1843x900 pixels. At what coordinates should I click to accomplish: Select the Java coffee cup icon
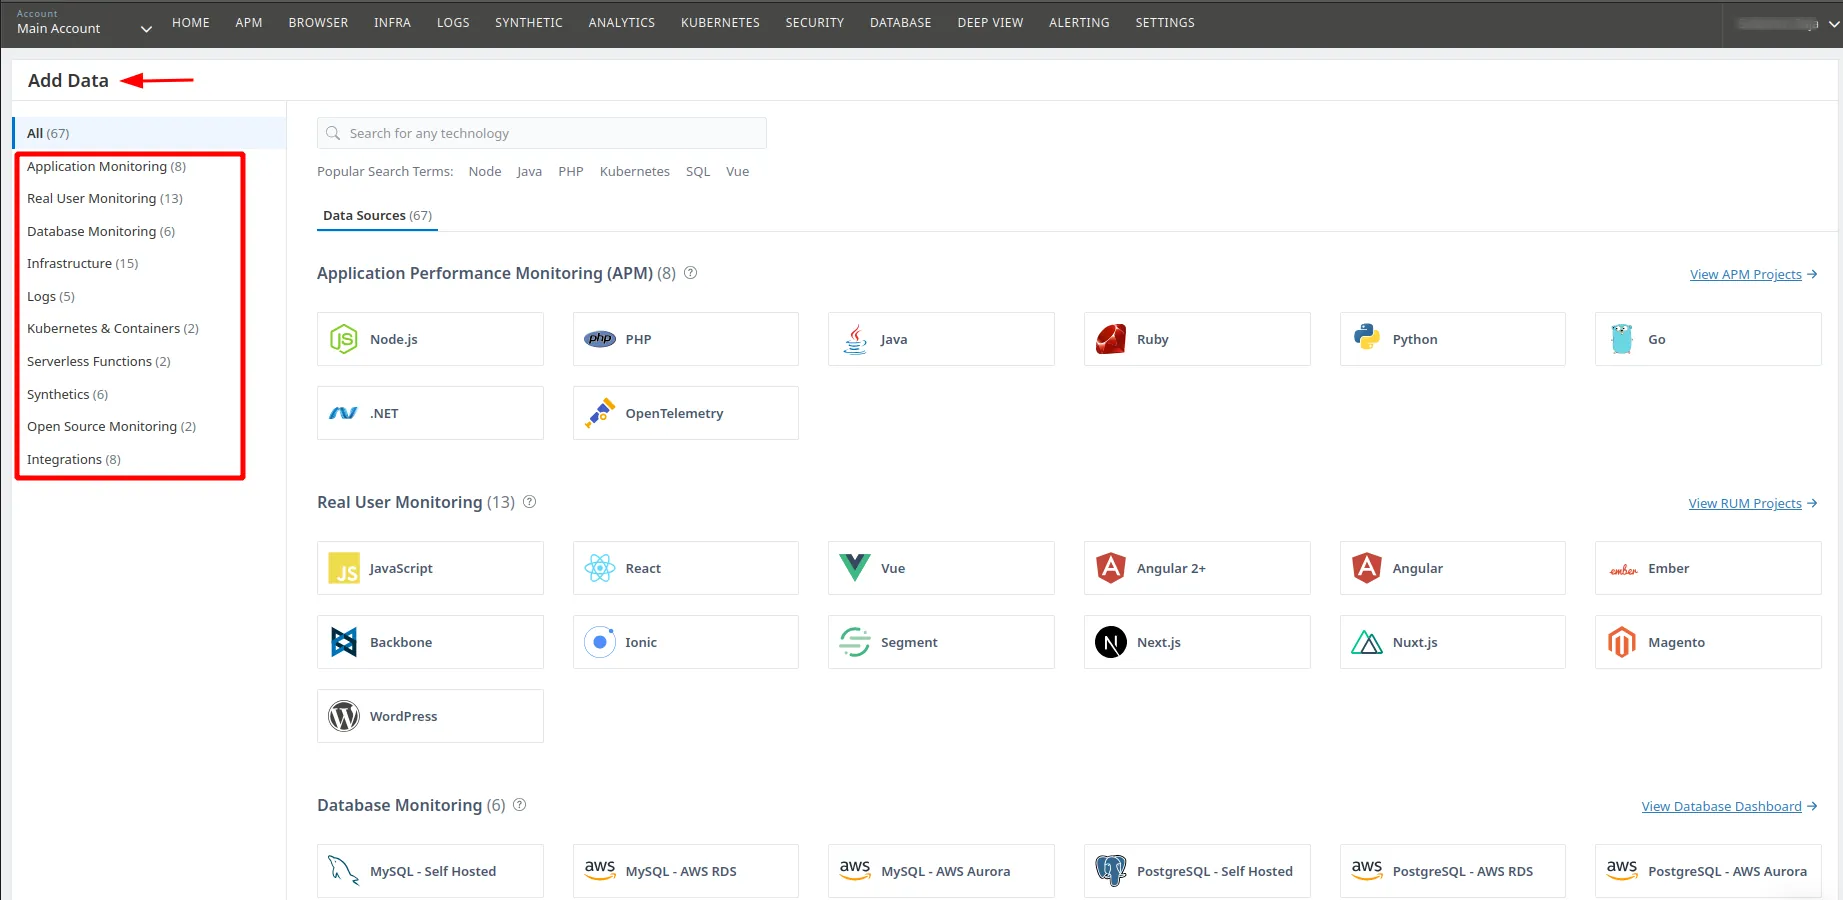point(855,339)
